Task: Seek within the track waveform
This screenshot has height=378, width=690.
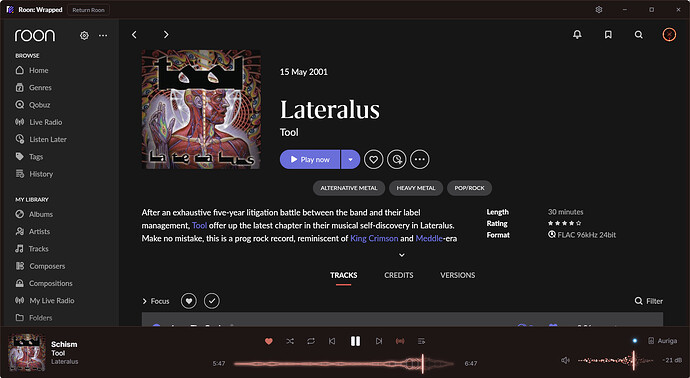Action: coord(344,363)
